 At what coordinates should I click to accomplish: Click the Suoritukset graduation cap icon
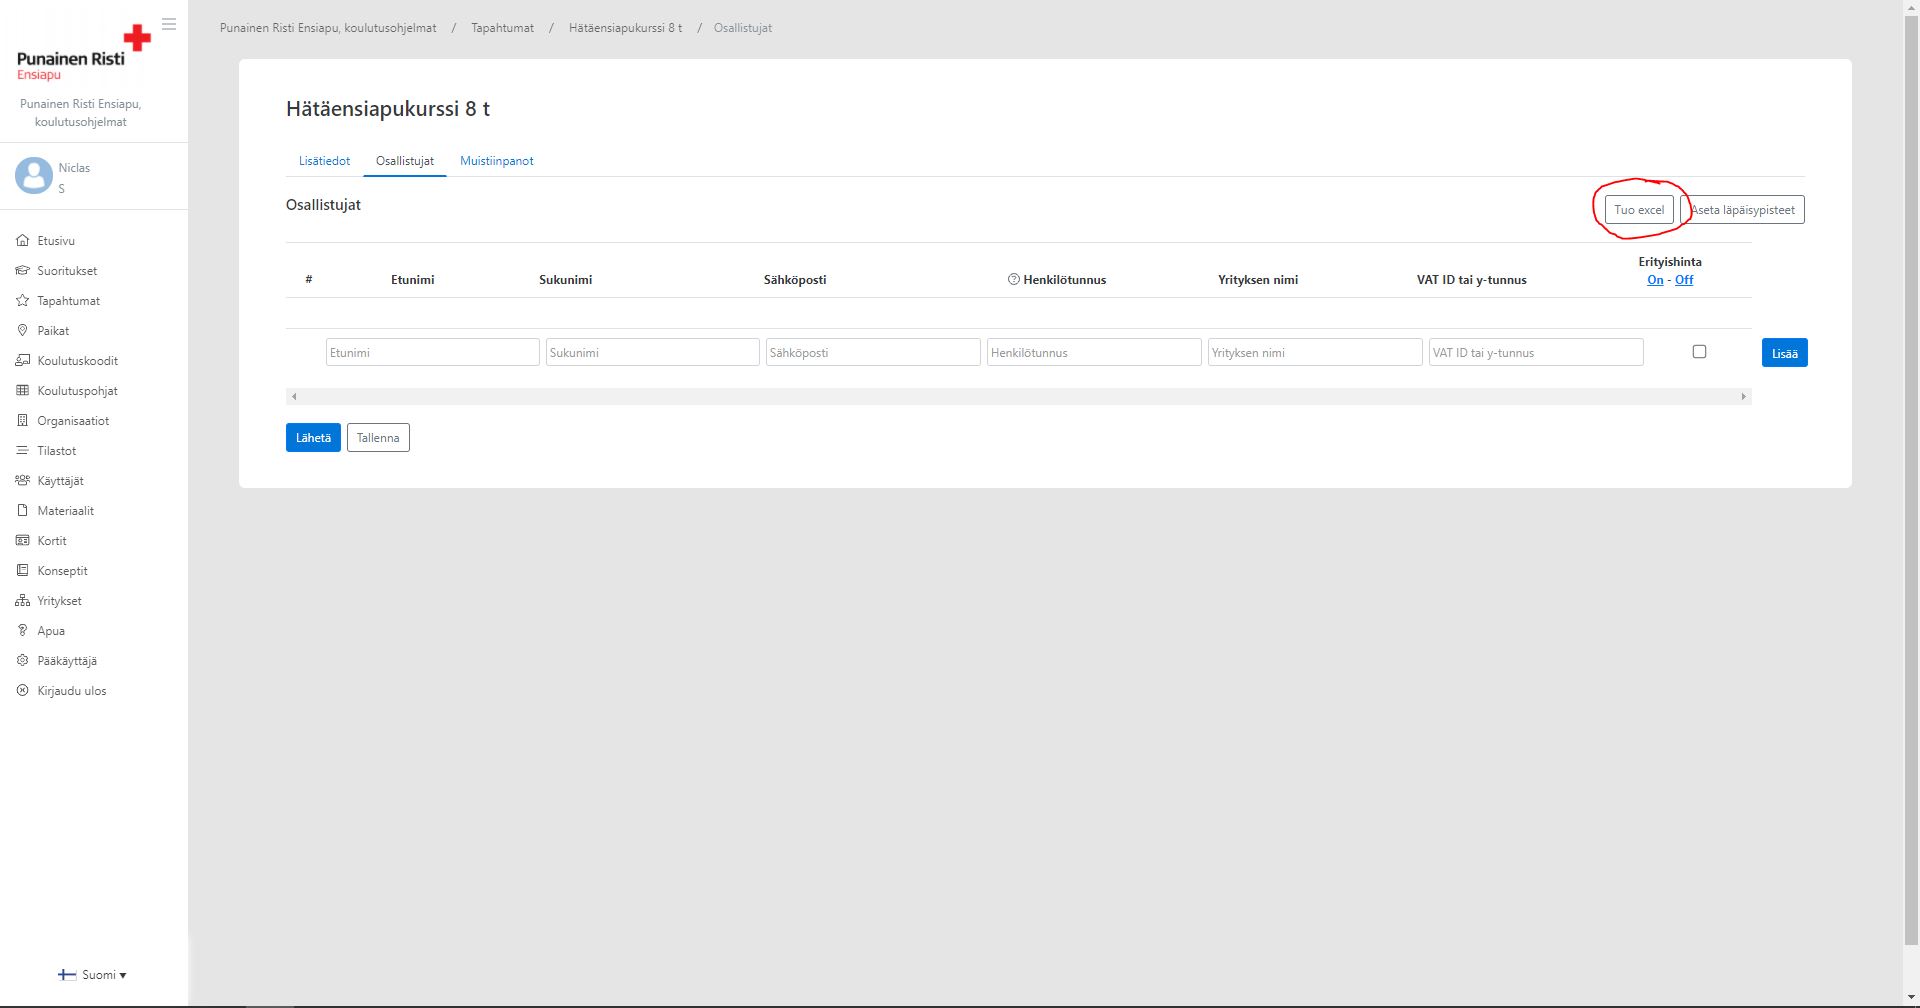tap(23, 271)
